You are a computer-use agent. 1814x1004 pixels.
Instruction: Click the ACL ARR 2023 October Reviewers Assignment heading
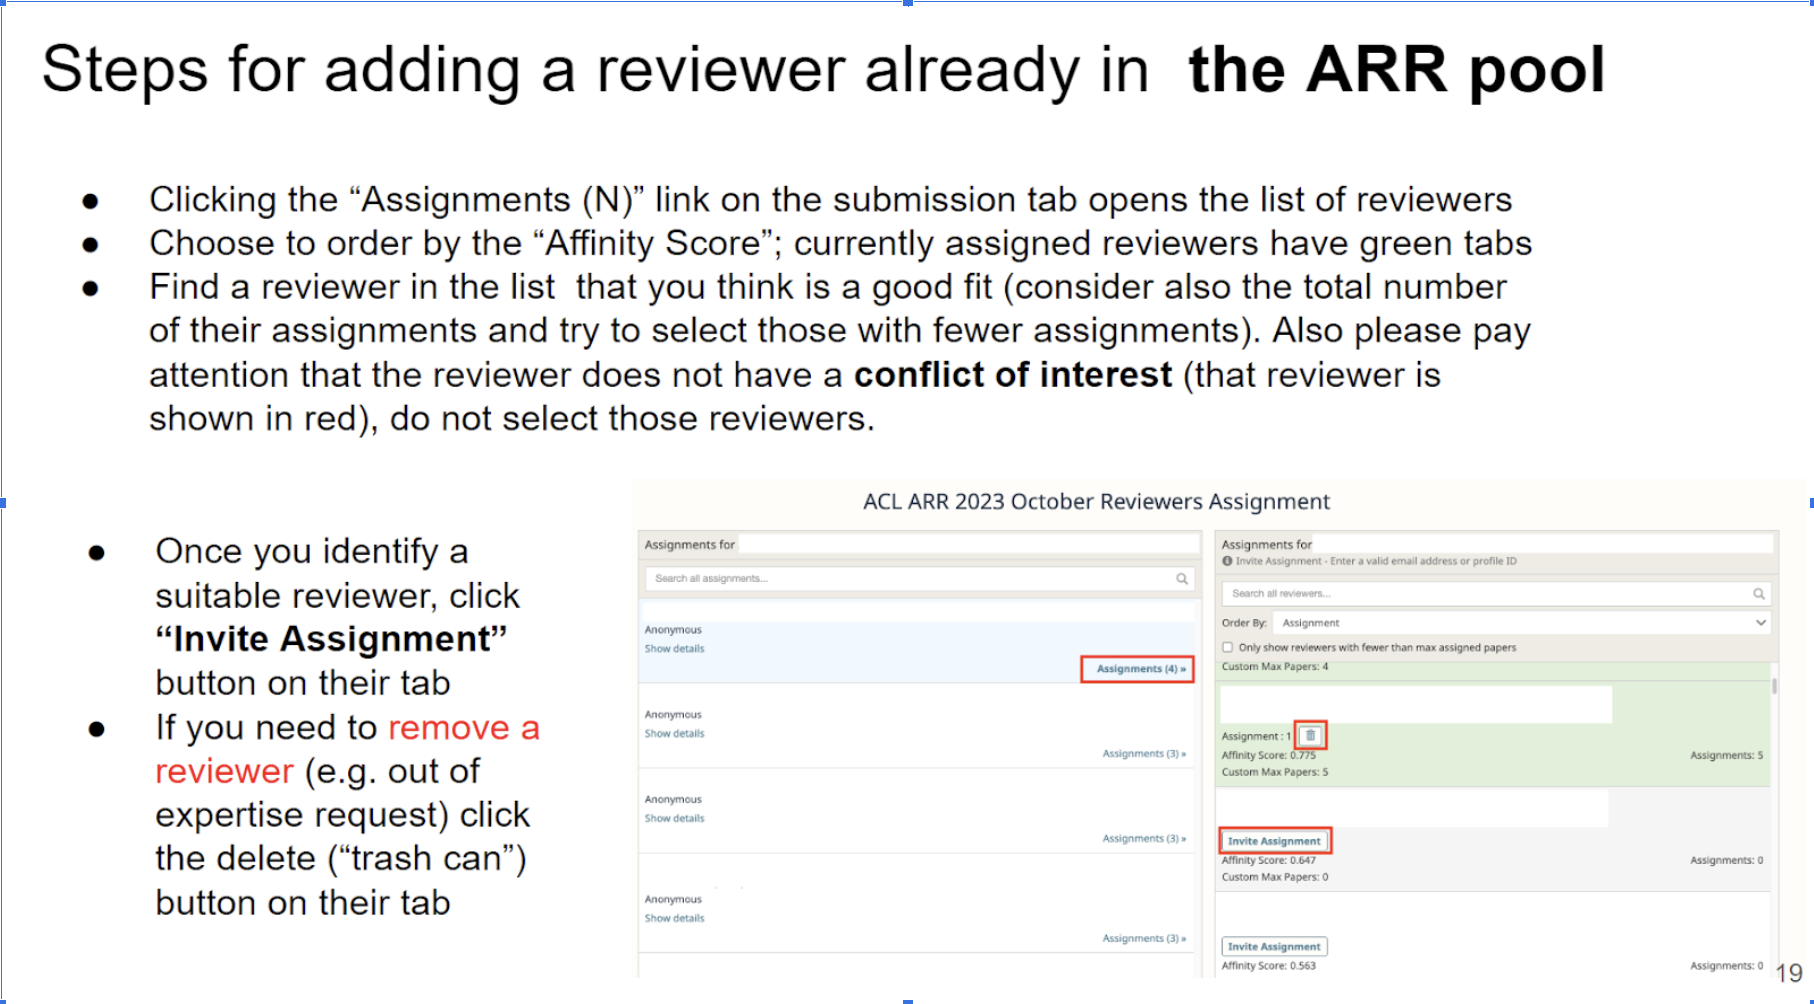1096,501
